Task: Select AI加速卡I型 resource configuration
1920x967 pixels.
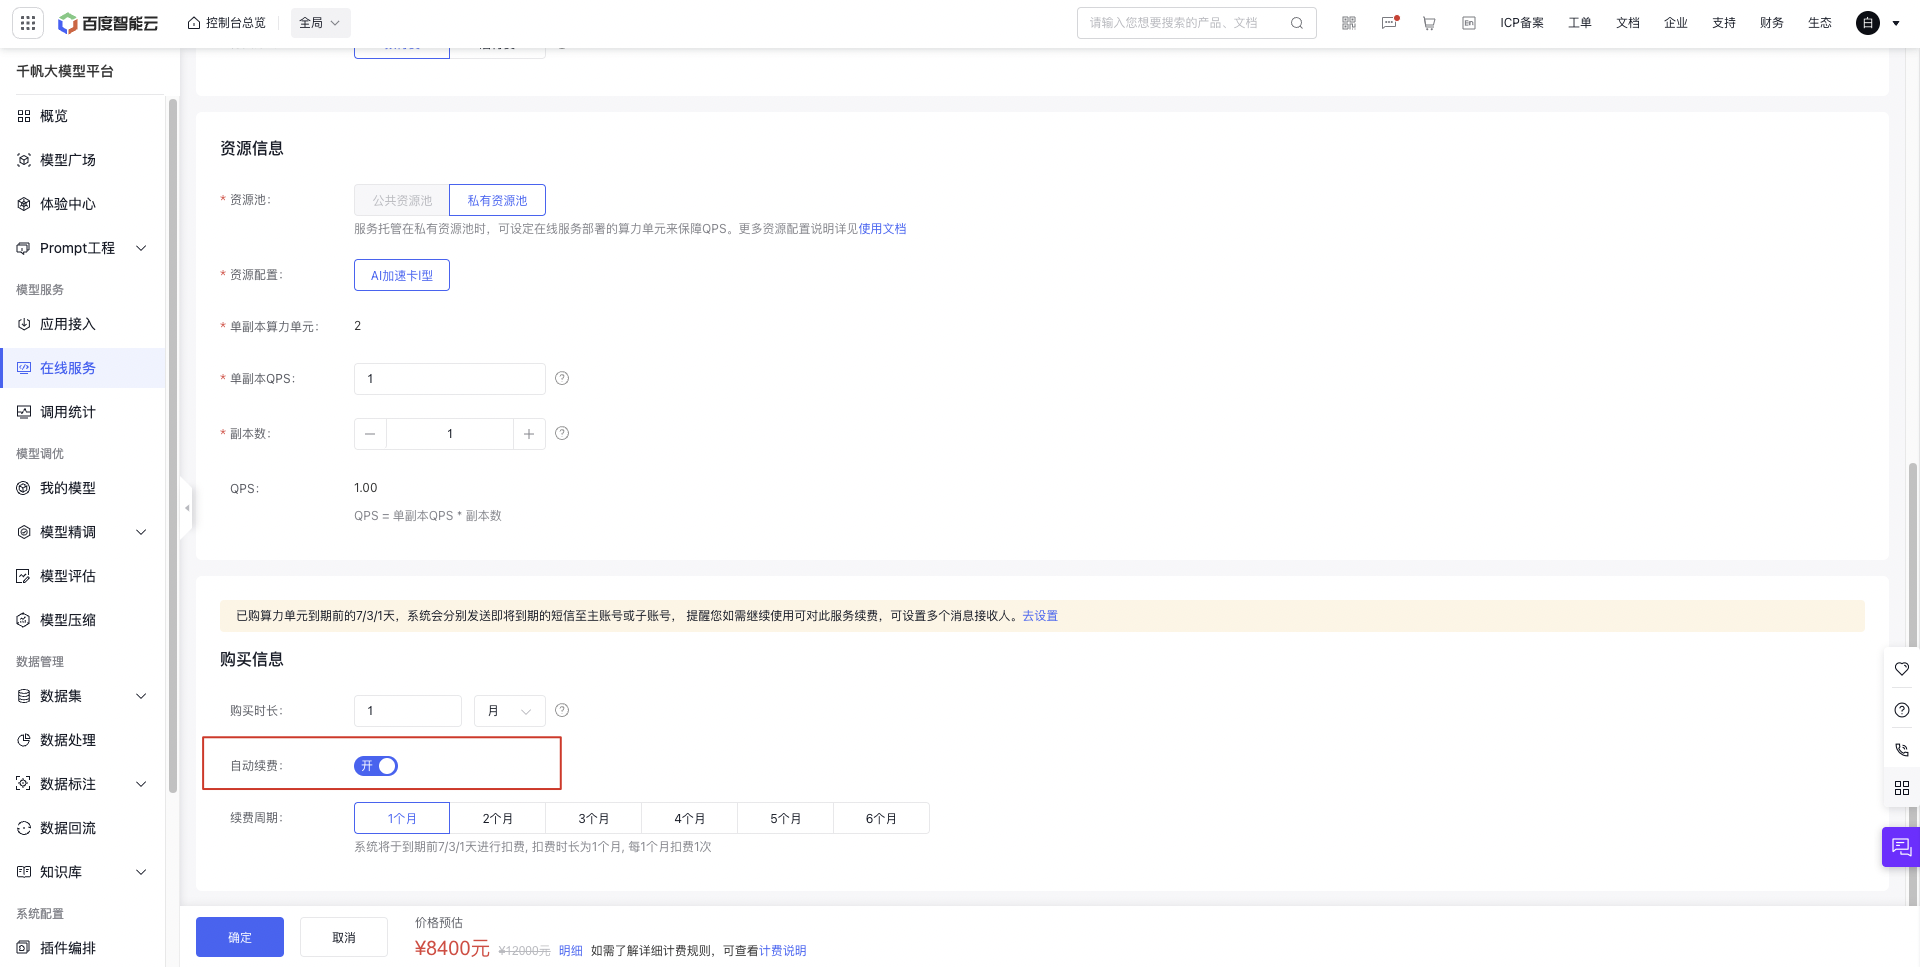Action: tap(402, 275)
